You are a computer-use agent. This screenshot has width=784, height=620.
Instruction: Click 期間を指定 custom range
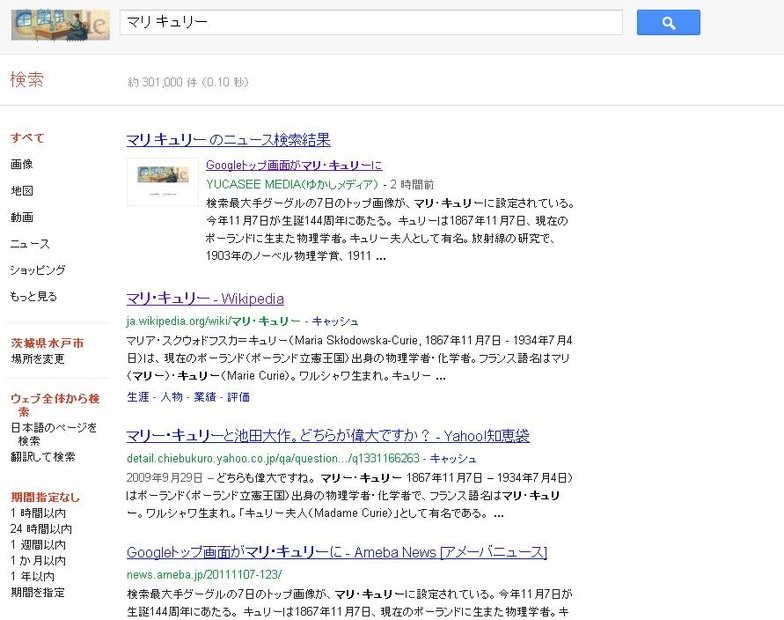38,592
